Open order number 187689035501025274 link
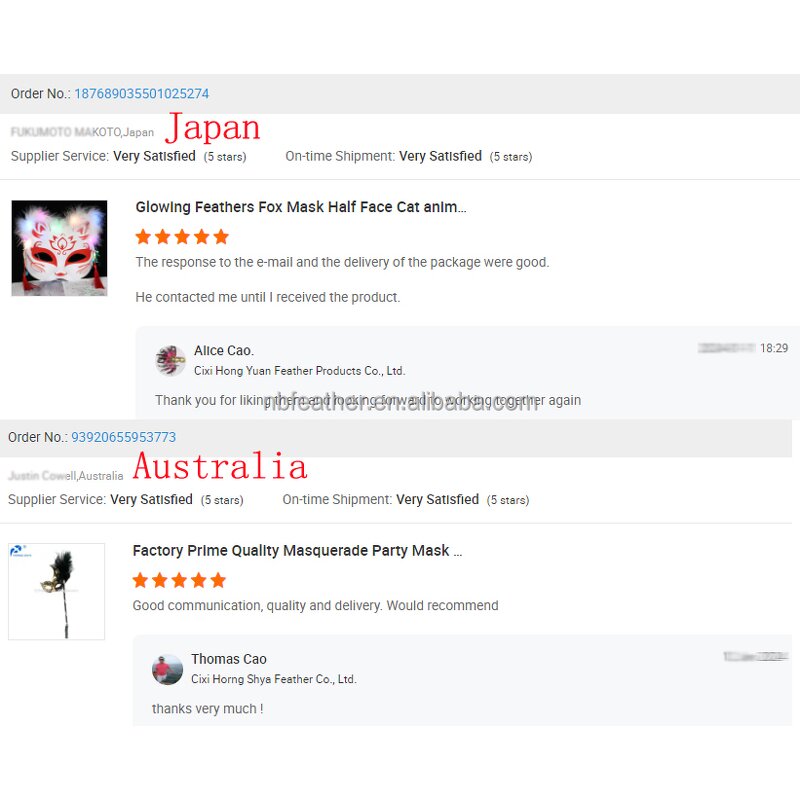The width and height of the screenshot is (800, 800). click(x=141, y=94)
